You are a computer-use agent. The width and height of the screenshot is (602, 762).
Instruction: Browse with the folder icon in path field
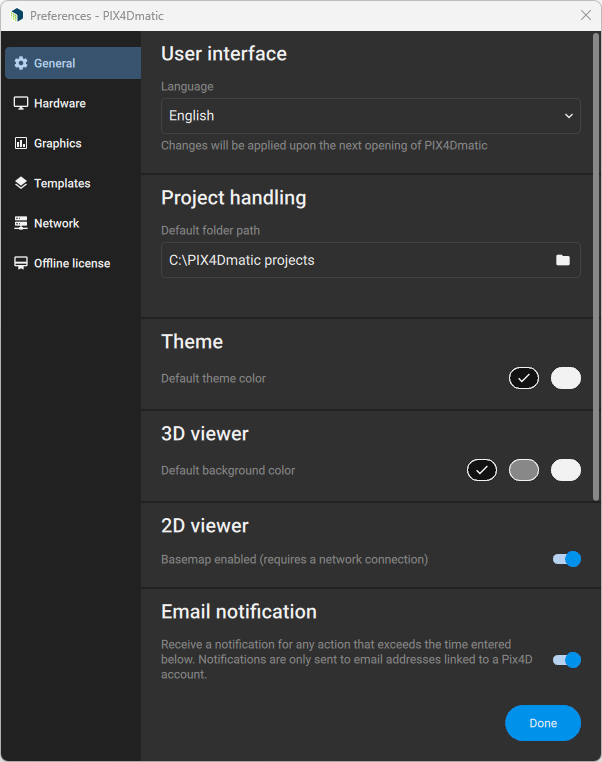(x=563, y=260)
